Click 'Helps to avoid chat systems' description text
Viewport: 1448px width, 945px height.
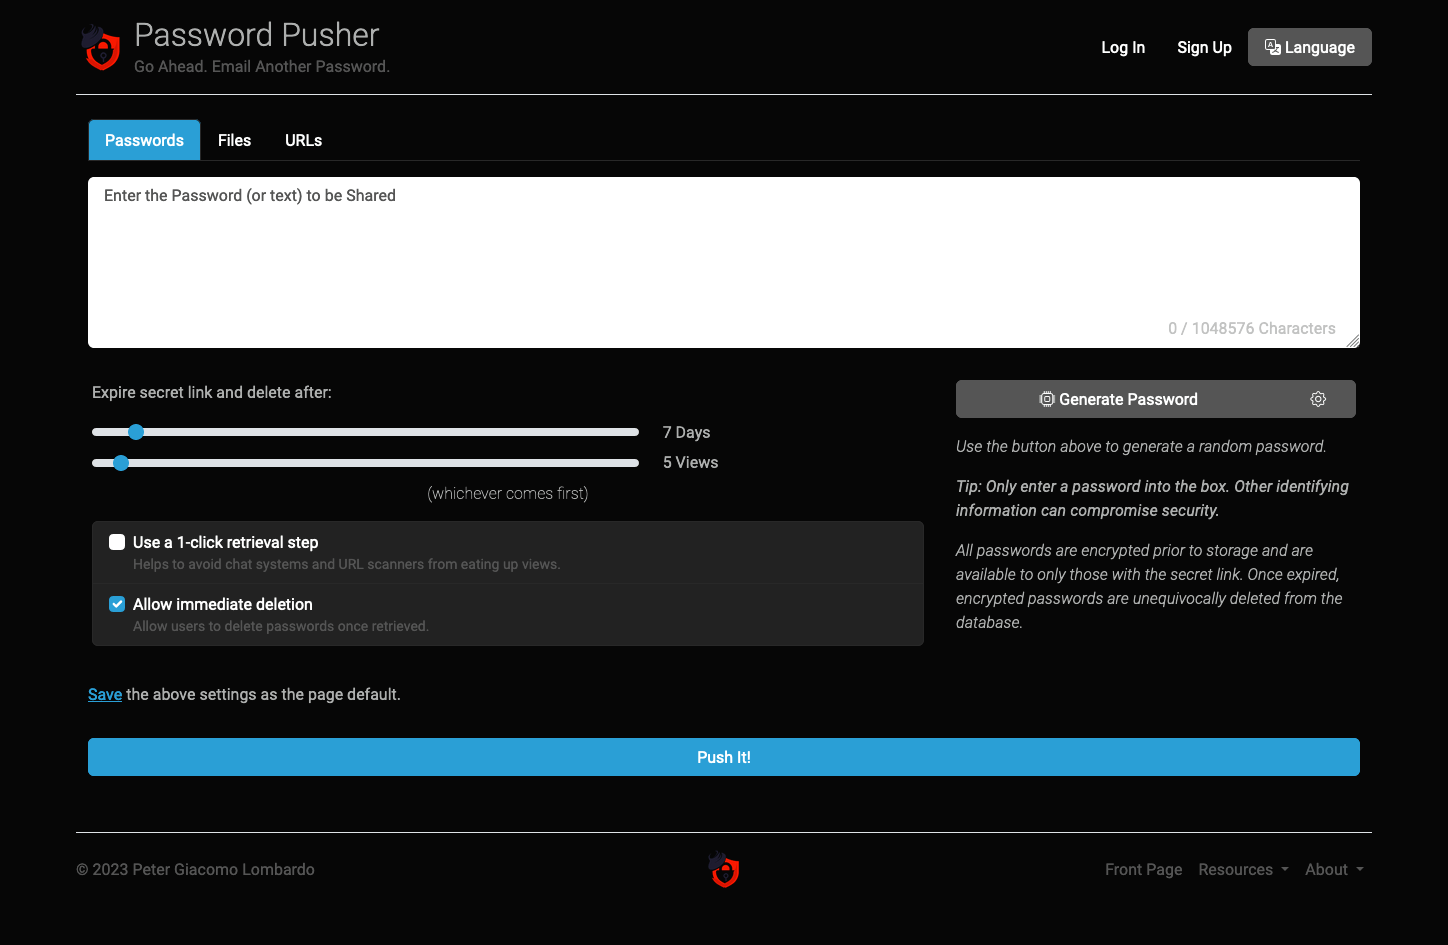pyautogui.click(x=347, y=564)
